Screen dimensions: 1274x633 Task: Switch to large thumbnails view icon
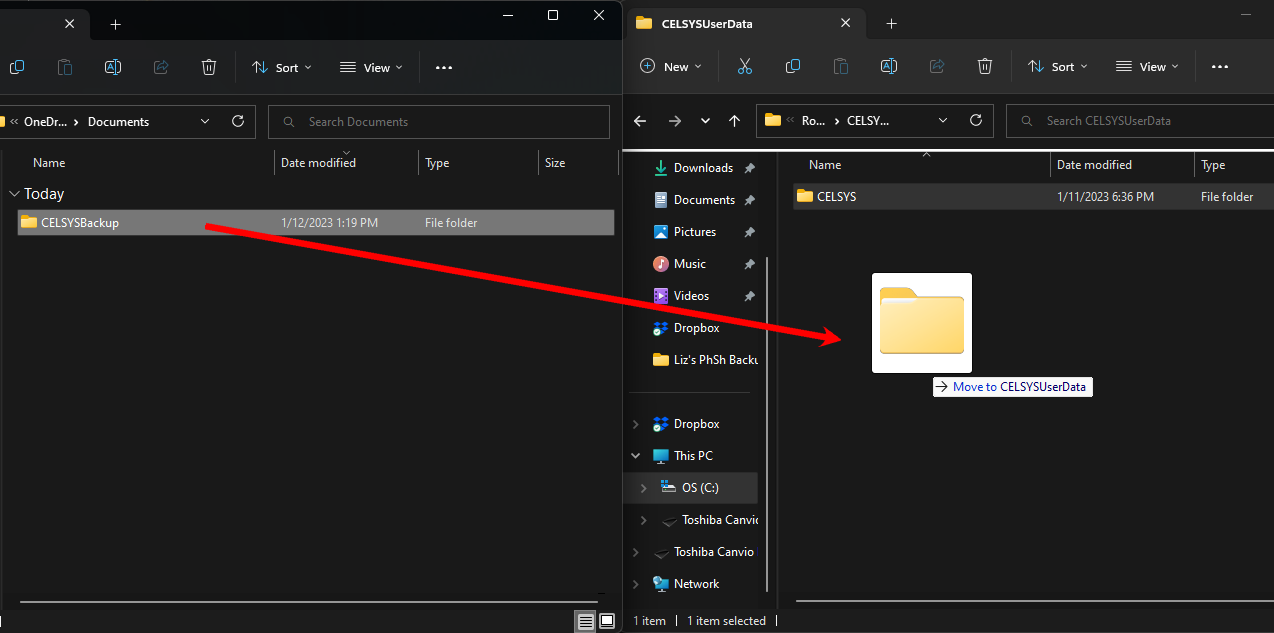(606, 621)
